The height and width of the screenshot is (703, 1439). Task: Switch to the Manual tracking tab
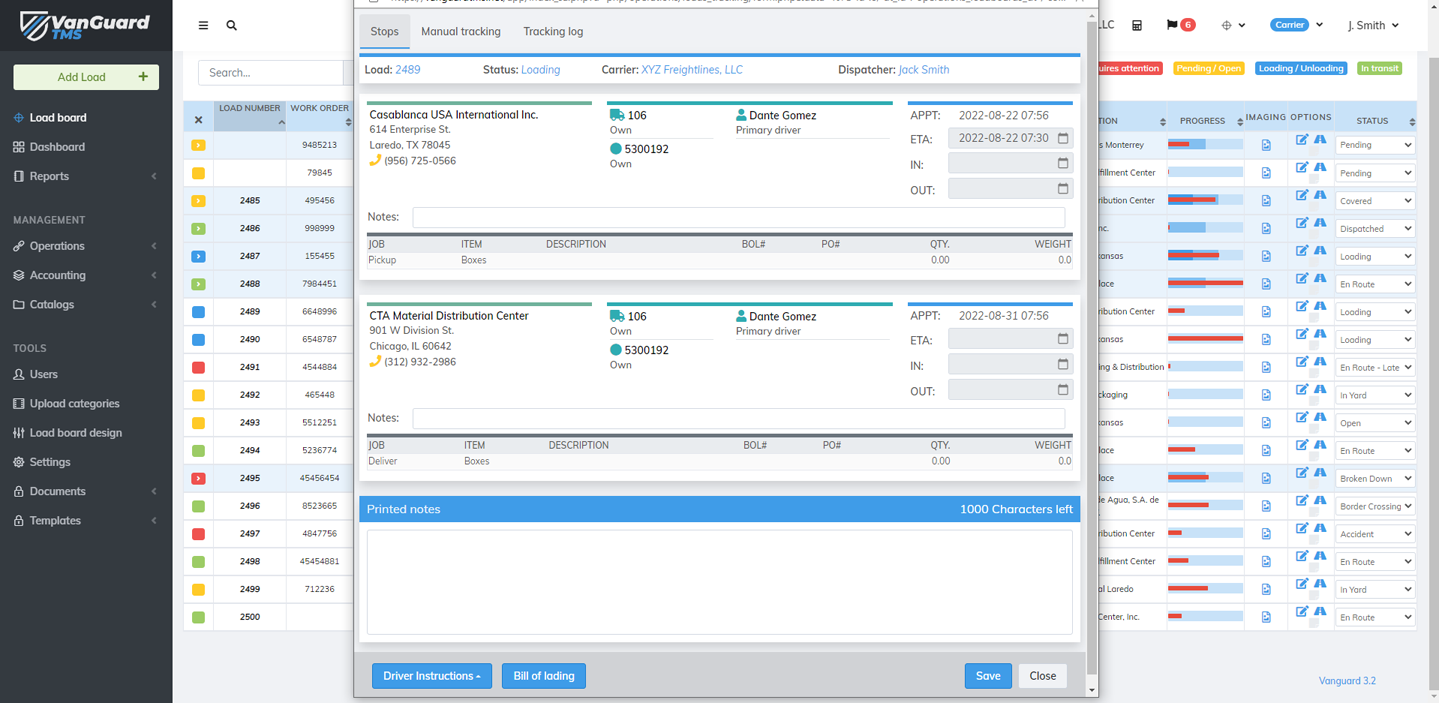coord(461,32)
